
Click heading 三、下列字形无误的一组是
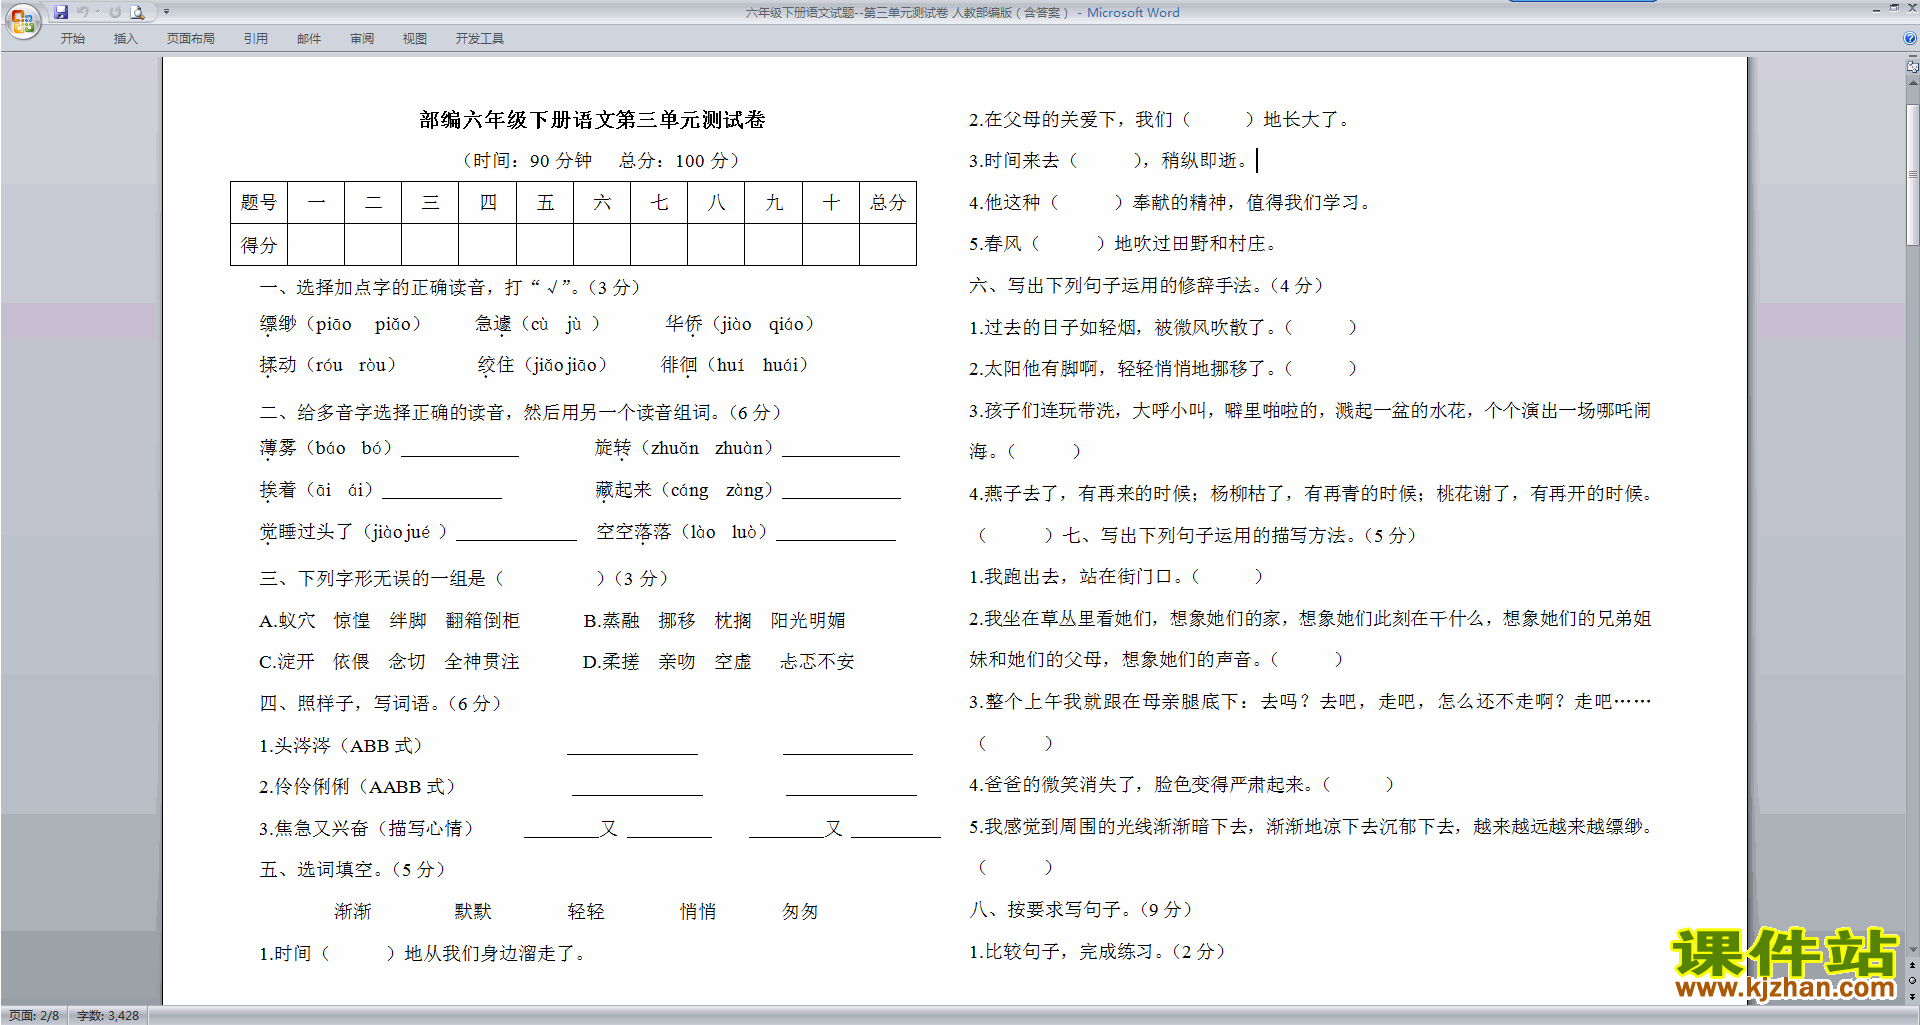(x=464, y=579)
